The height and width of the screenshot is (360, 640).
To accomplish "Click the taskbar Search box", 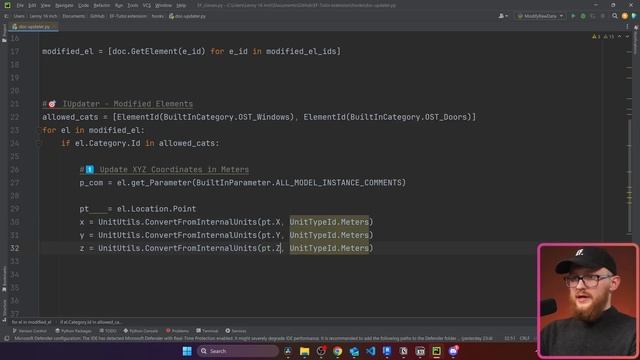I will [238, 351].
